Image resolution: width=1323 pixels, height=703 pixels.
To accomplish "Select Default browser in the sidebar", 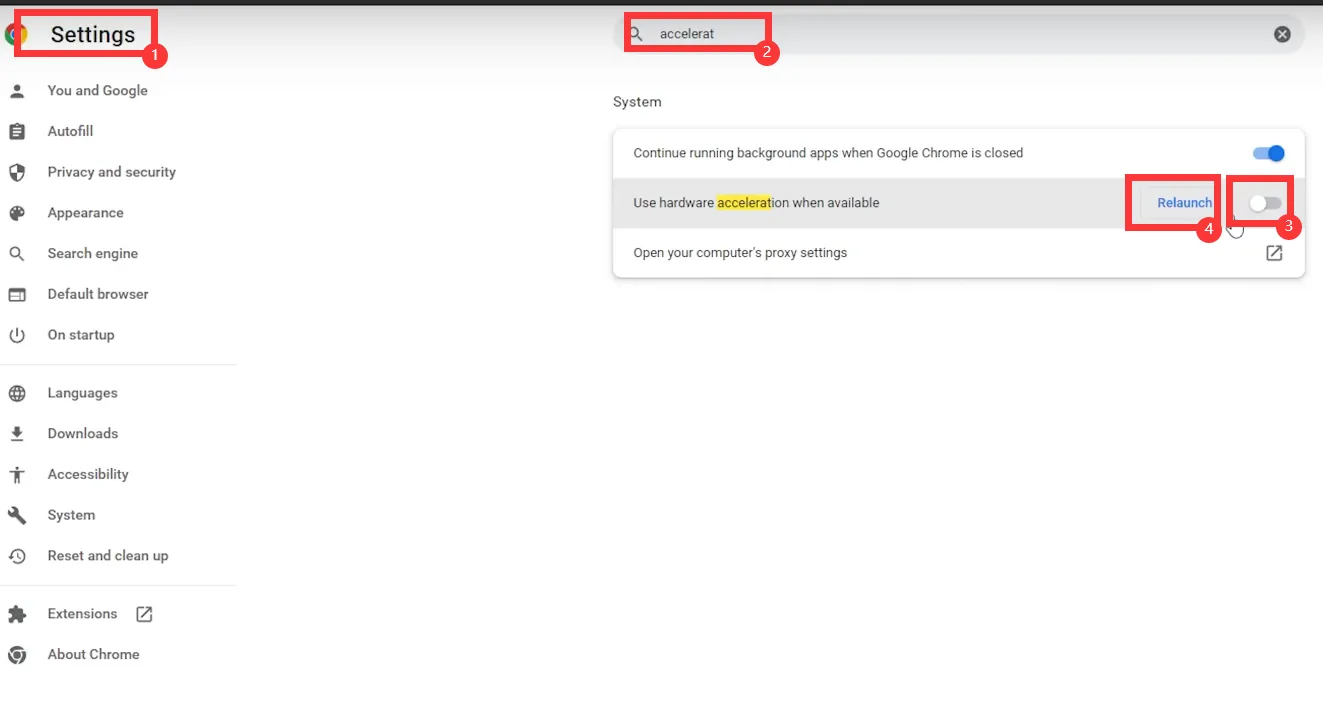I will [x=97, y=294].
